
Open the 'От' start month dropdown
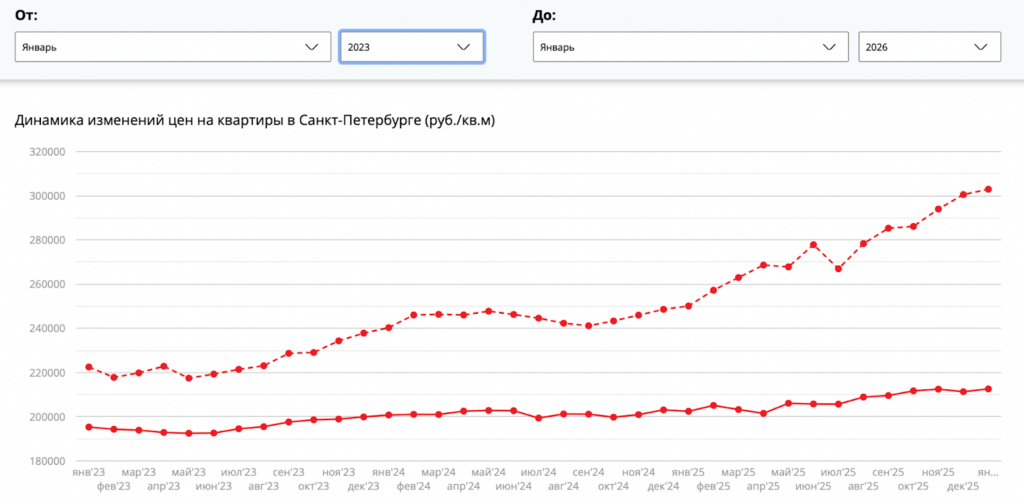[x=173, y=47]
